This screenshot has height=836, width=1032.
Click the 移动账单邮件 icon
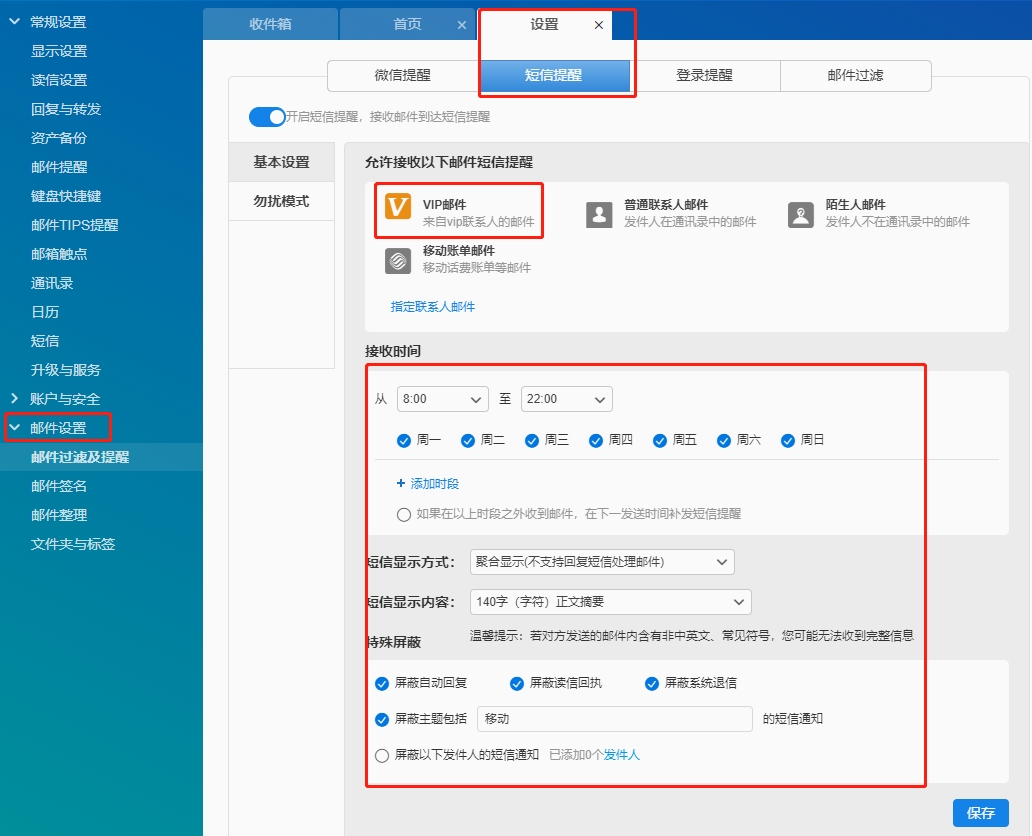pyautogui.click(x=398, y=260)
